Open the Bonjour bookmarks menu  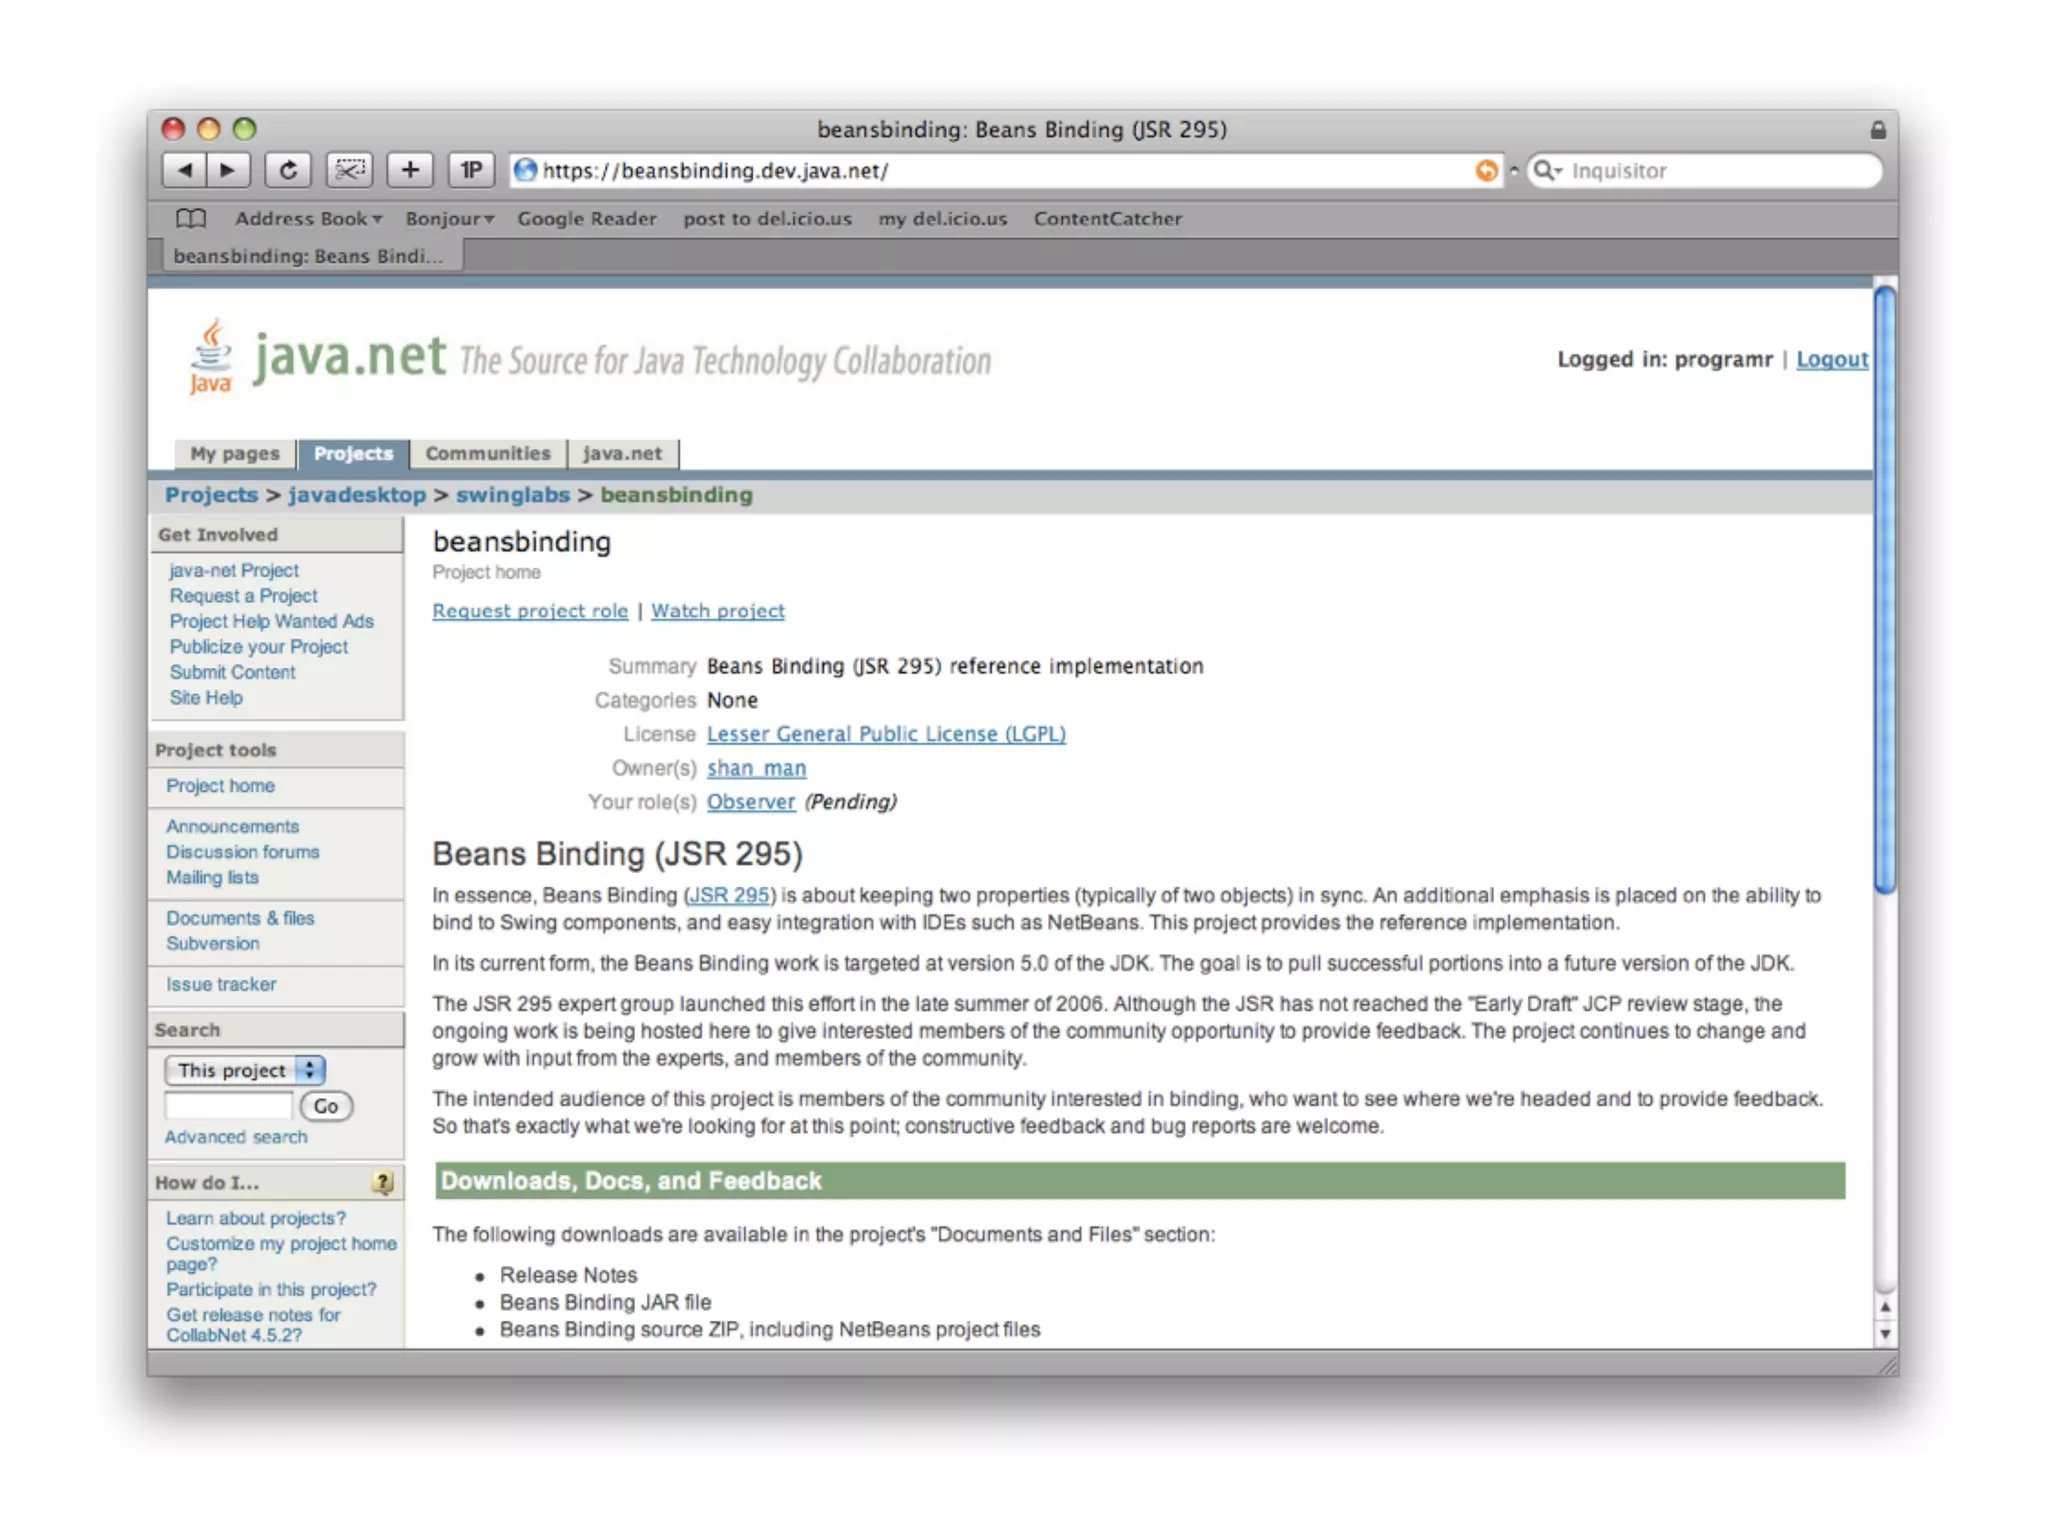tap(449, 218)
